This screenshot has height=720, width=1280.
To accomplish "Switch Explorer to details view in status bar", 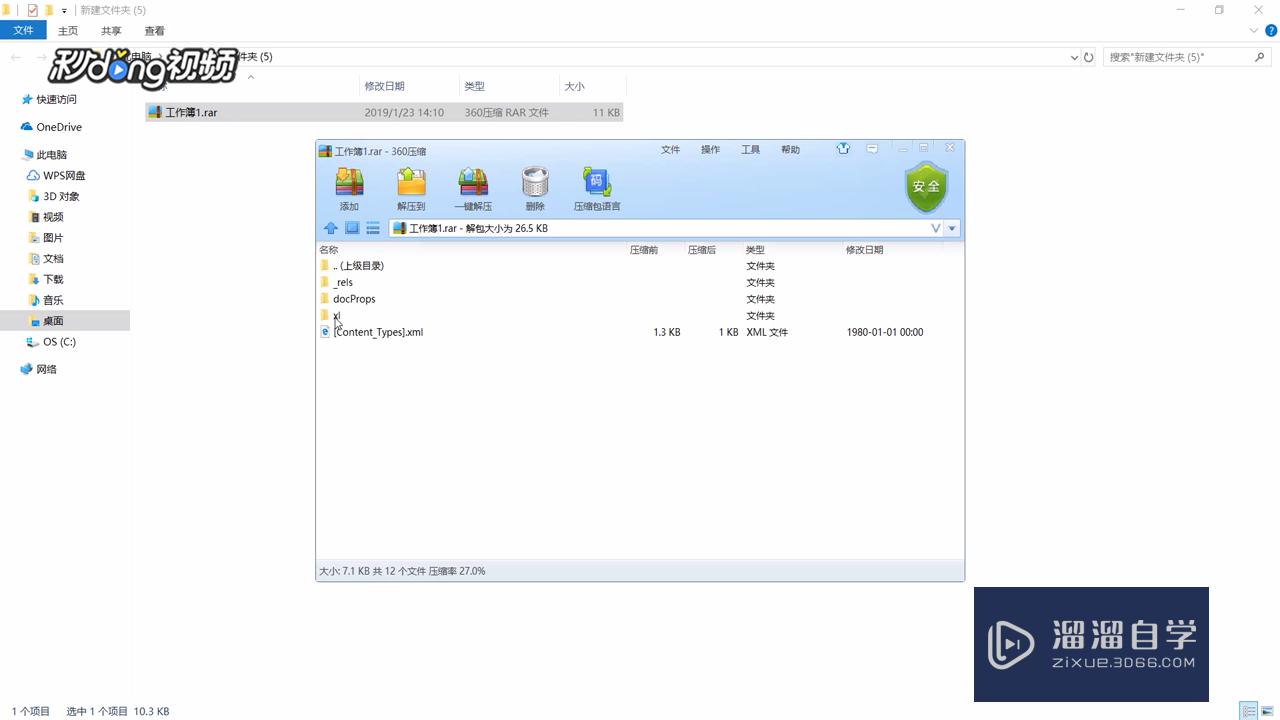I will [x=1250, y=711].
